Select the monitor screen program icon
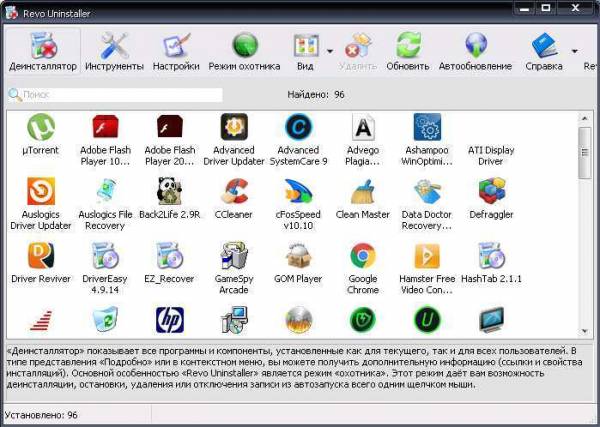 491,320
